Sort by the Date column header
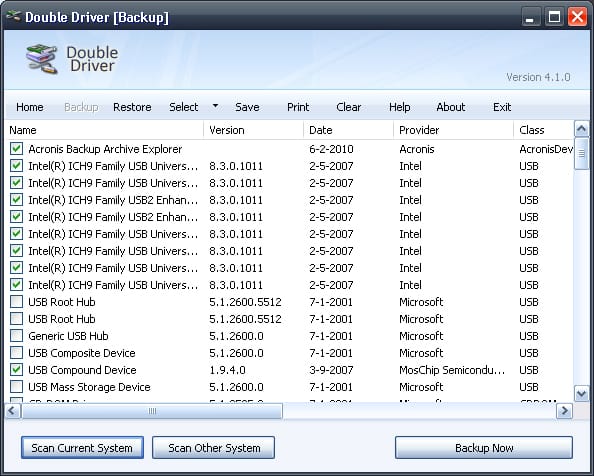This screenshot has height=476, width=594. [349, 130]
